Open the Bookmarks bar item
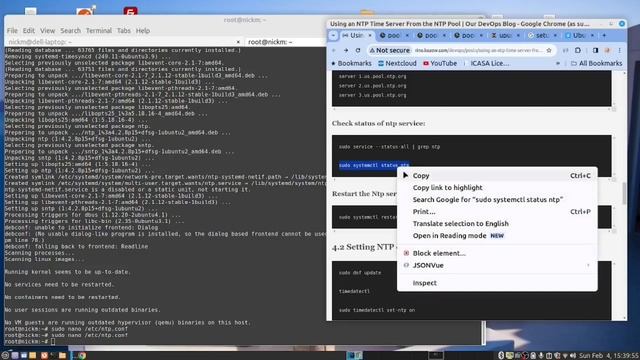The width and height of the screenshot is (640, 360). pyautogui.click(x=351, y=63)
